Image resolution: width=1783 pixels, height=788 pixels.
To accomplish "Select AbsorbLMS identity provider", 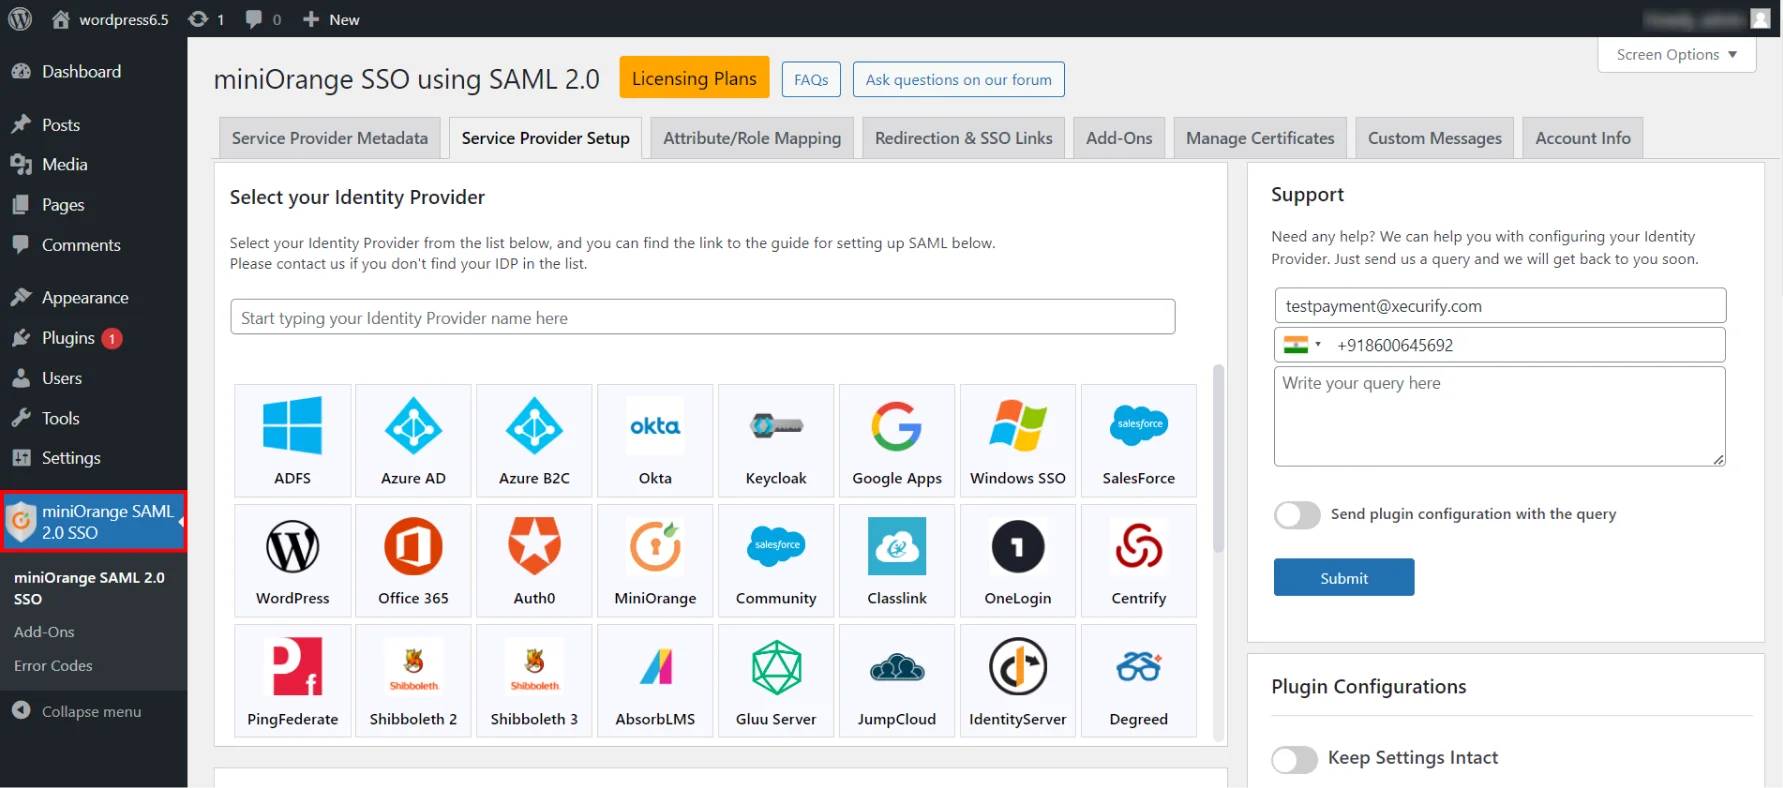I will [x=655, y=681].
